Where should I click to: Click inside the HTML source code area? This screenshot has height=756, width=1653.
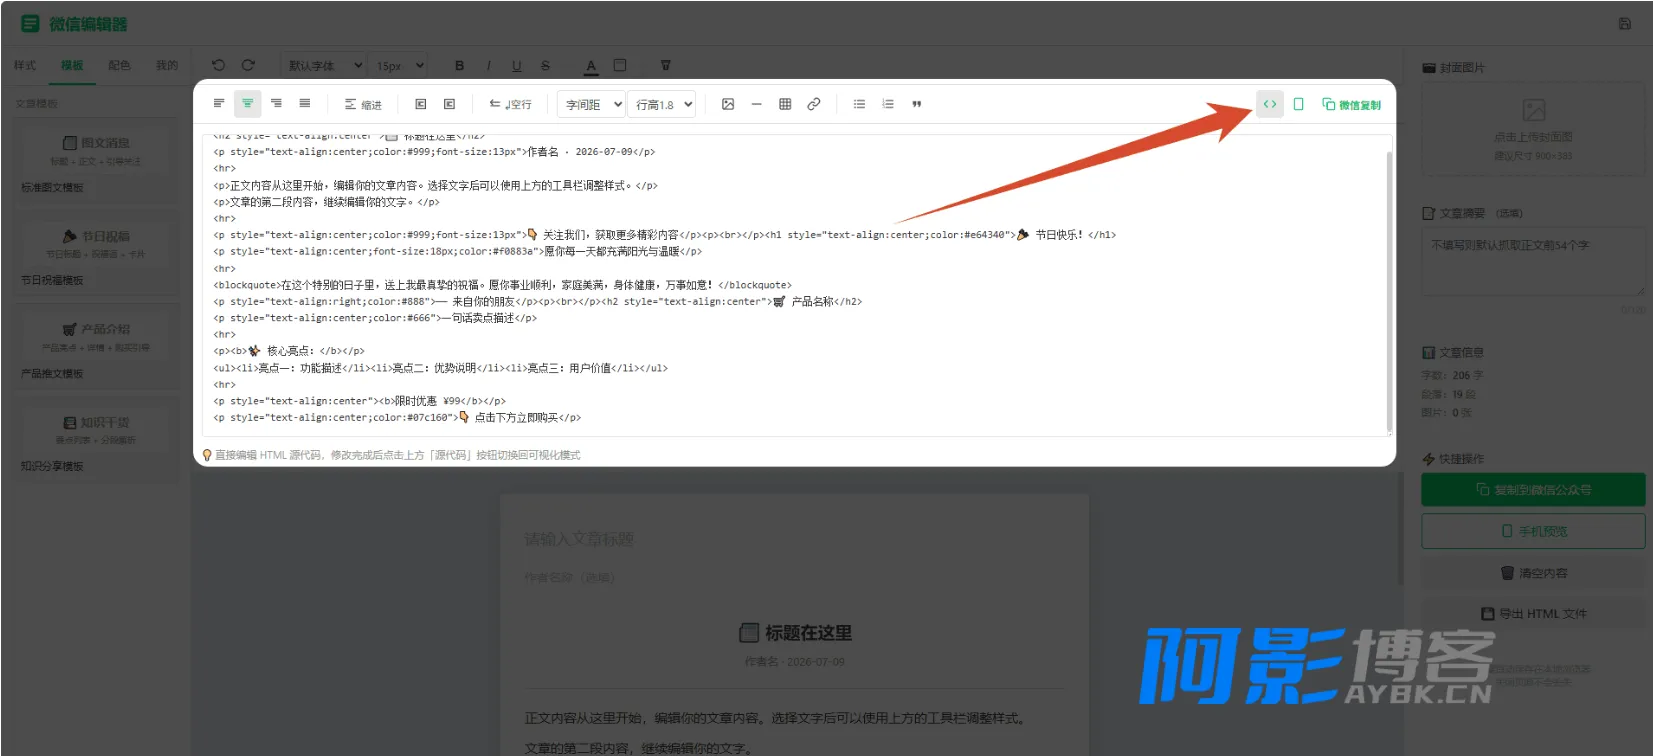[x=795, y=285]
